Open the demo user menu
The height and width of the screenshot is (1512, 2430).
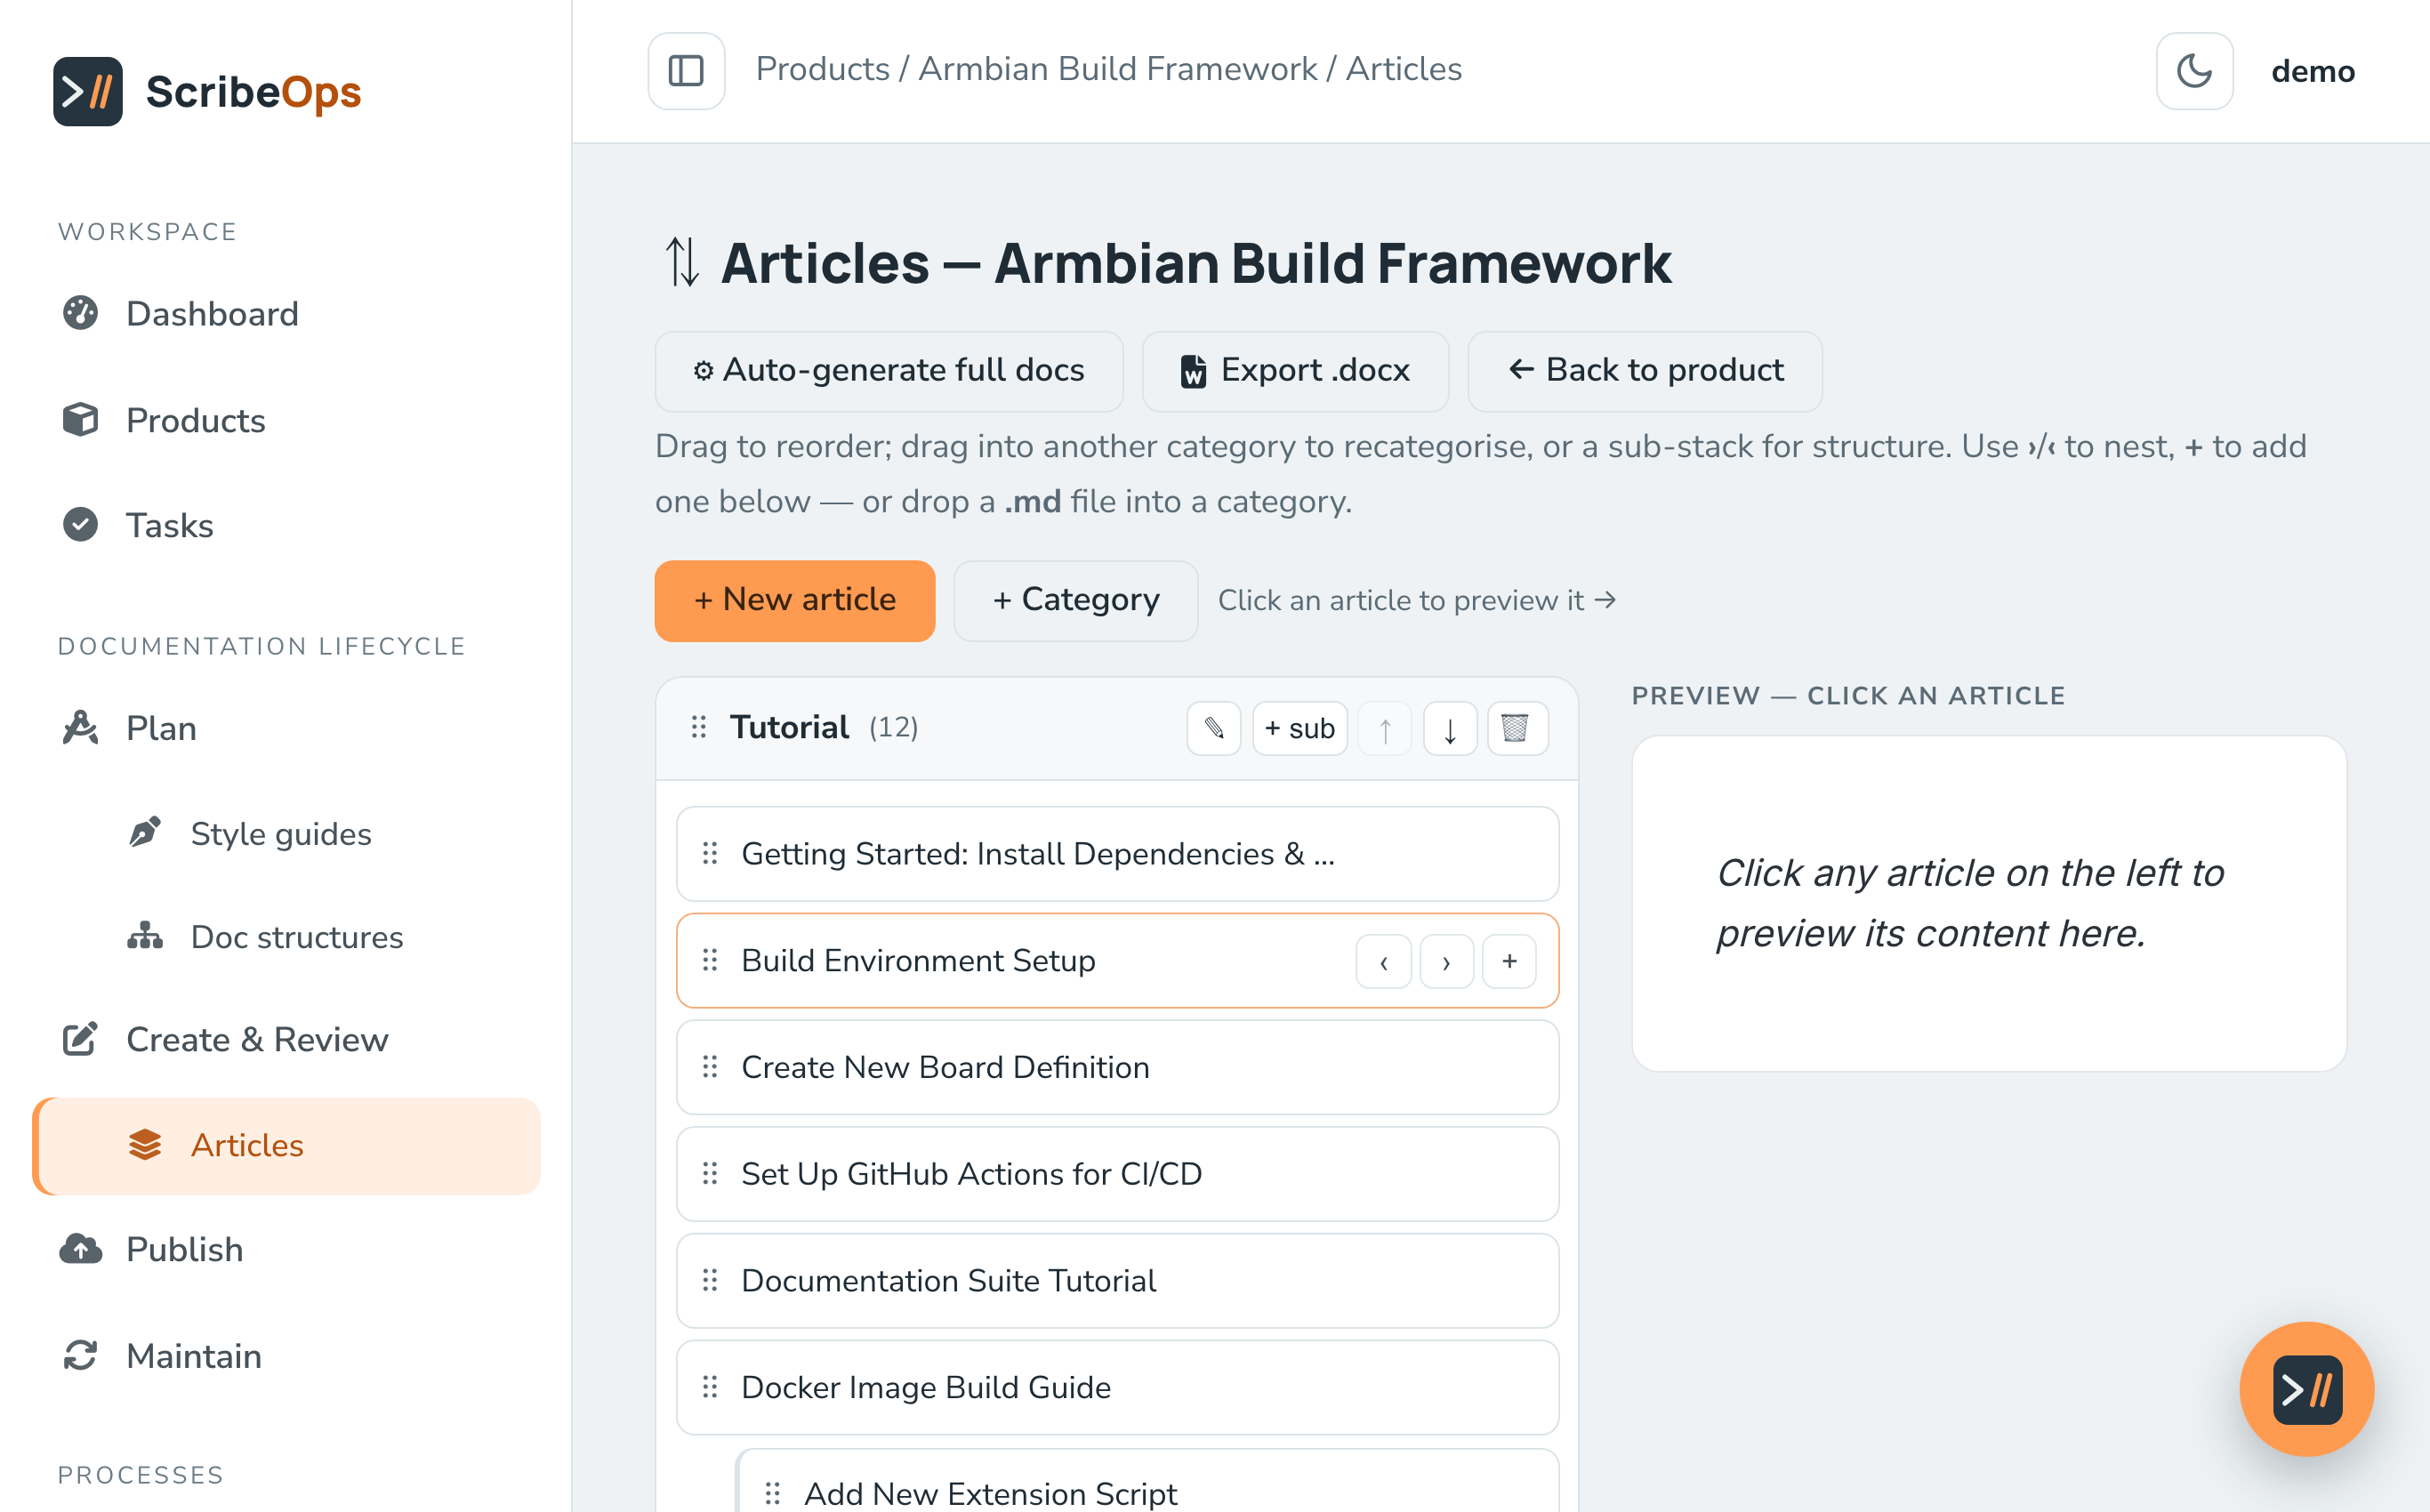(2312, 71)
